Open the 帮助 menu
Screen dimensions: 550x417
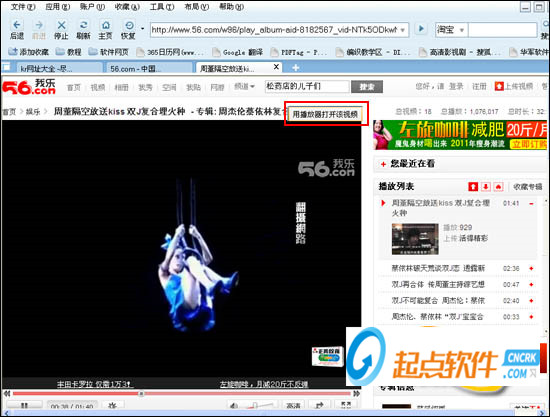tap(232, 7)
